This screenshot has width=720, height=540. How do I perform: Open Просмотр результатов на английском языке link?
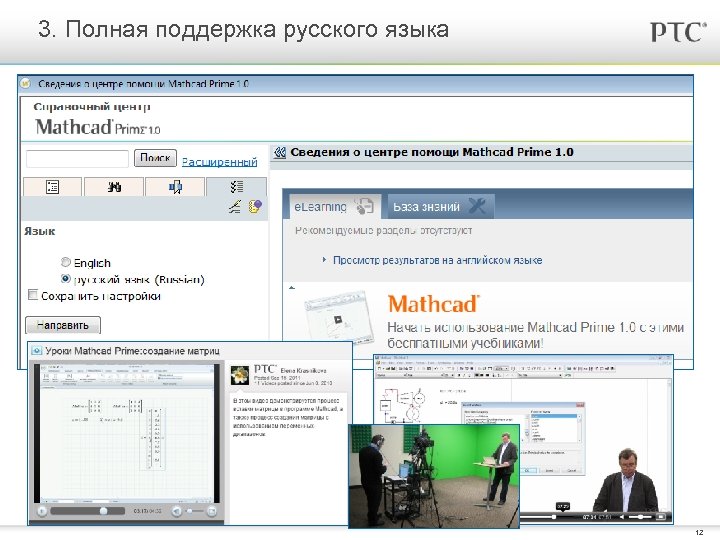tap(438, 260)
